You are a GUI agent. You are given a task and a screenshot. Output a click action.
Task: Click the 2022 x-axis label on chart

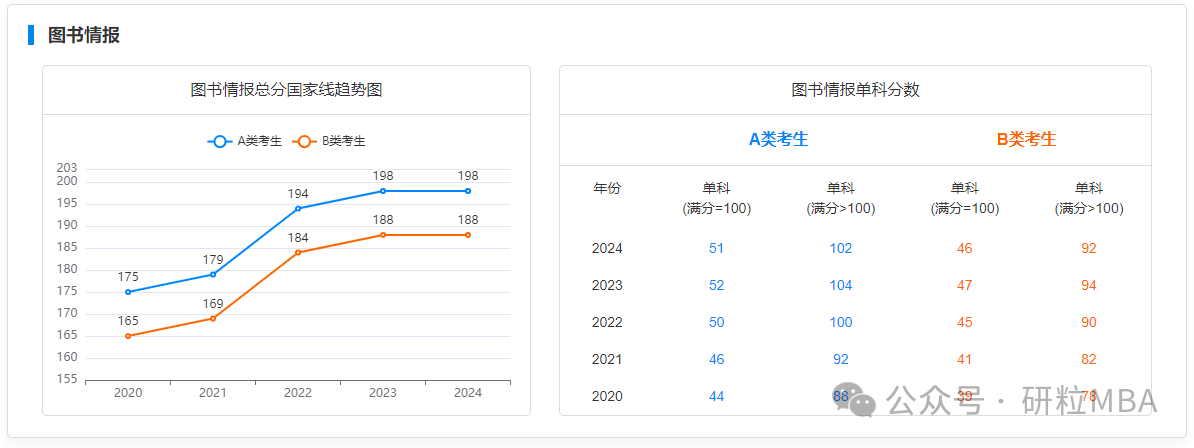coord(298,393)
